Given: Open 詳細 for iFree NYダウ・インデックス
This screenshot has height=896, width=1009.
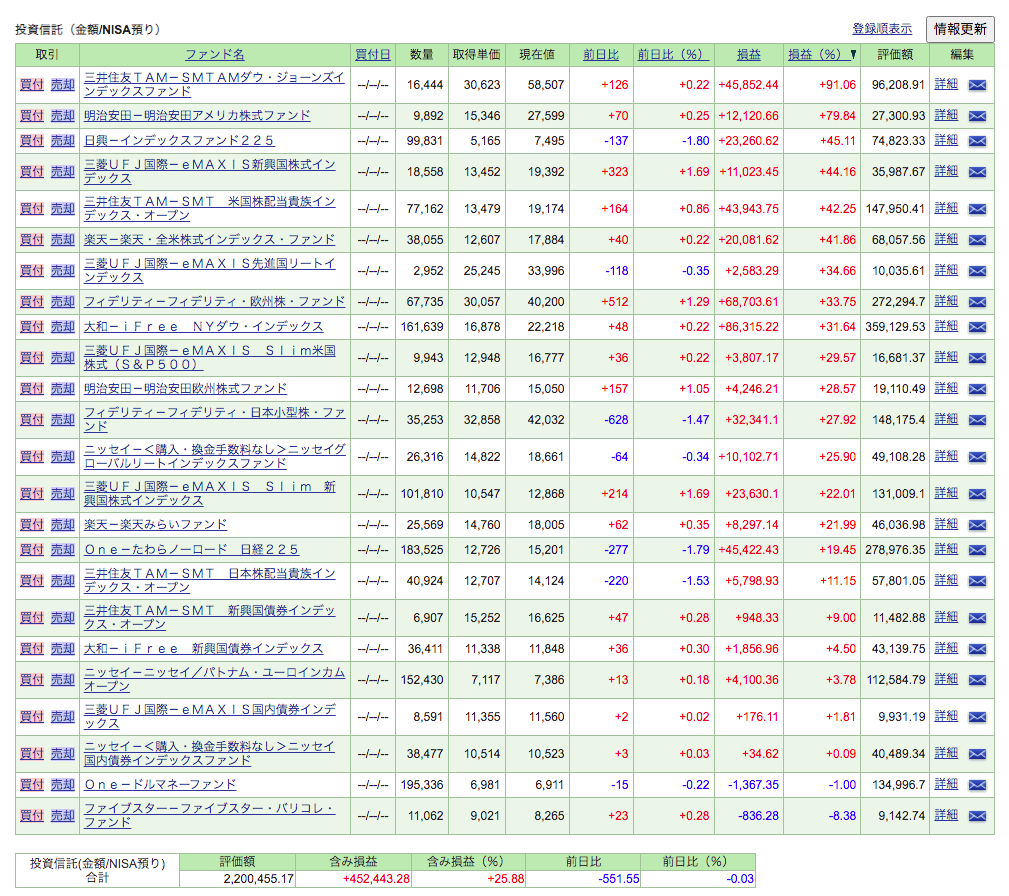Looking at the screenshot, I should 946,326.
